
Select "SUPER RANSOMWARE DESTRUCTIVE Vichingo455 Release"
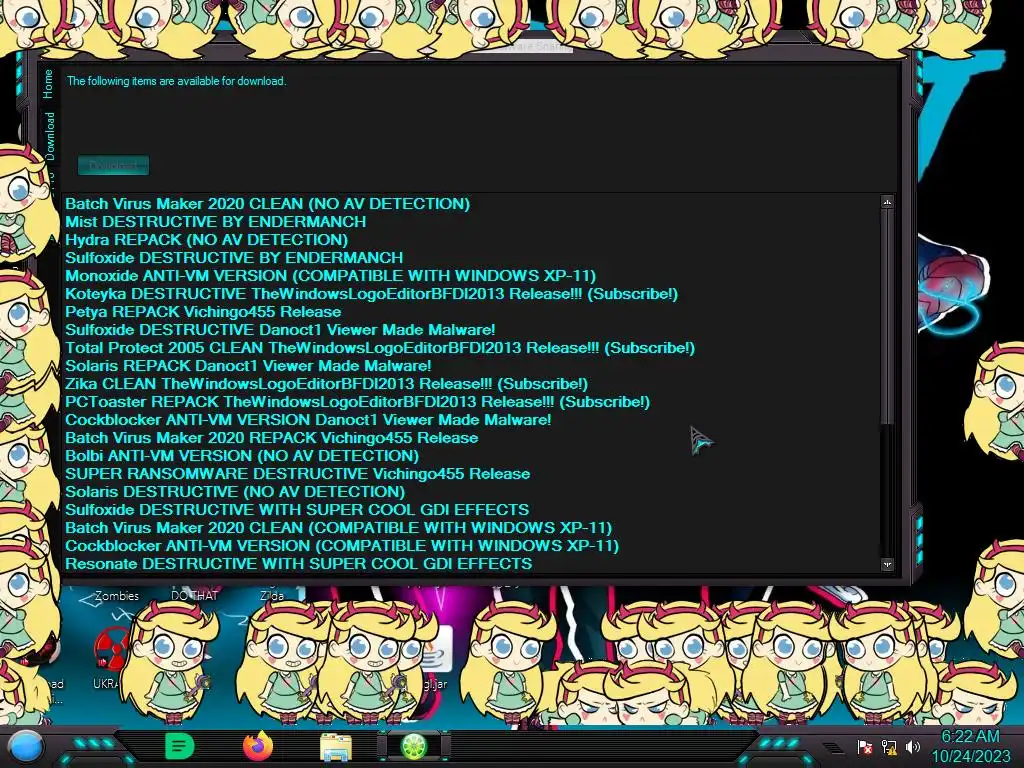coord(297,474)
